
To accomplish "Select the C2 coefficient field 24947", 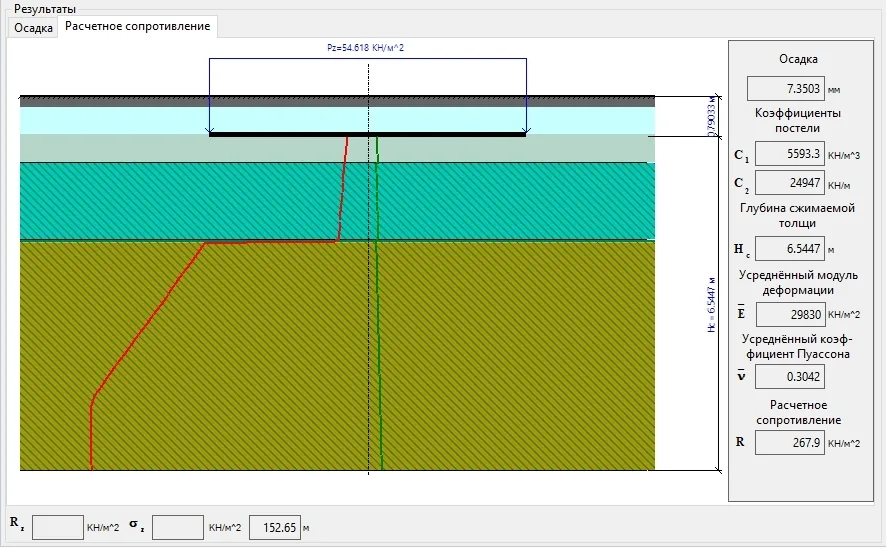I will click(789, 182).
